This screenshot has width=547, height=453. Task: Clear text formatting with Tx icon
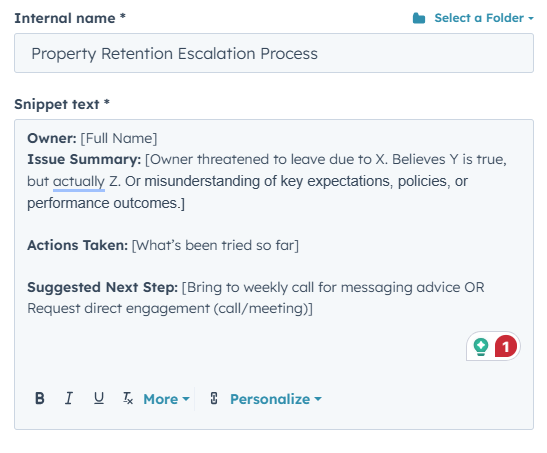coord(128,398)
